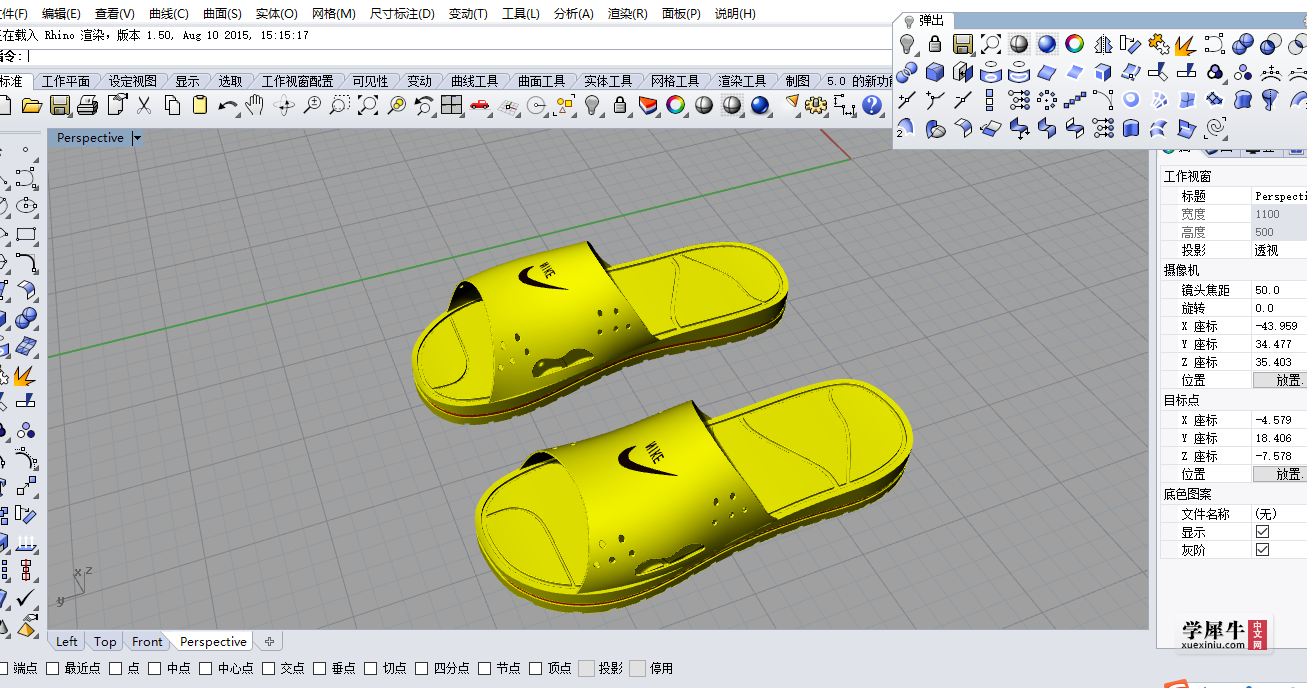Screen dimensions: 1307x688
Task: Uncheck the 显示 checkbox under 底色图案
Action: tap(1262, 532)
